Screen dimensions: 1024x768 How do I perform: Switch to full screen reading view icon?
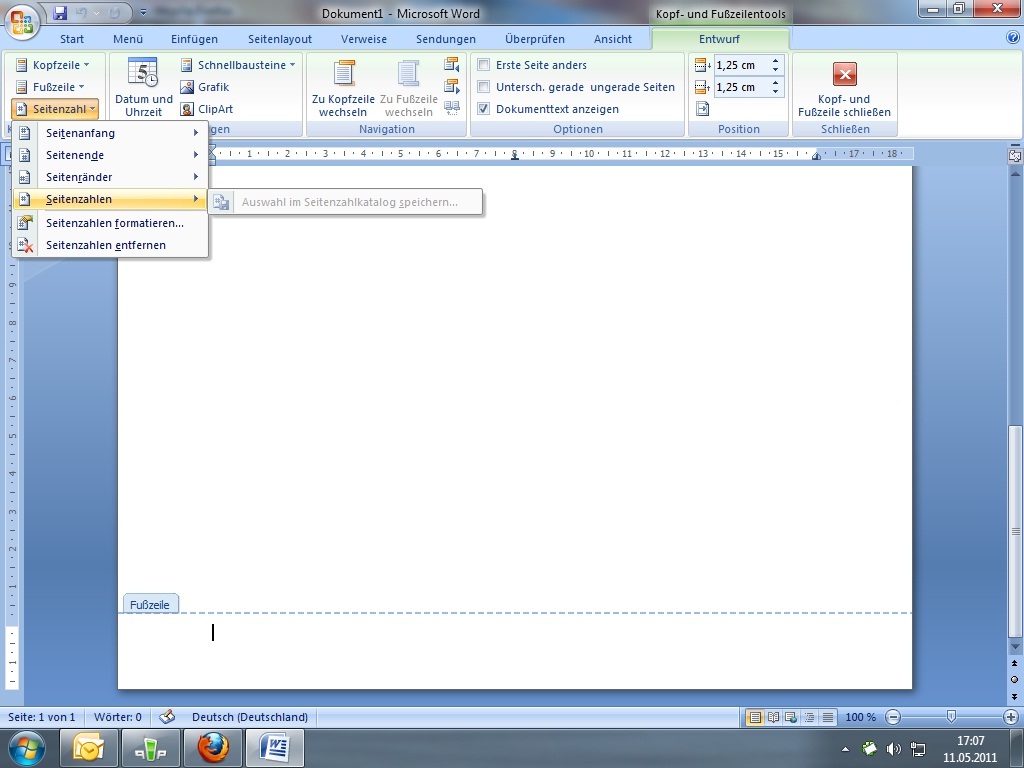773,717
